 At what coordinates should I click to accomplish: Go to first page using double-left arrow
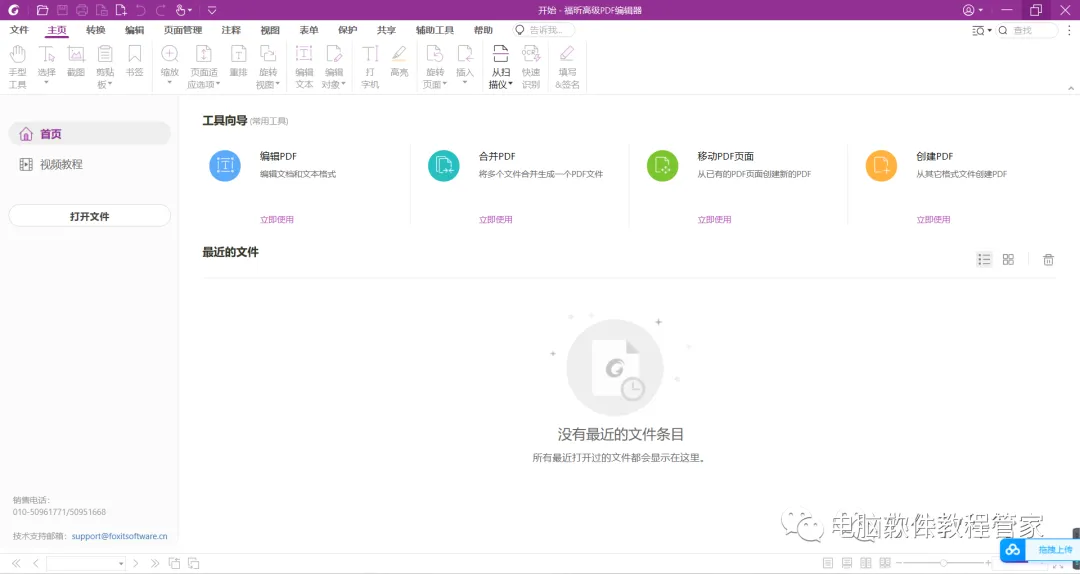coord(17,563)
